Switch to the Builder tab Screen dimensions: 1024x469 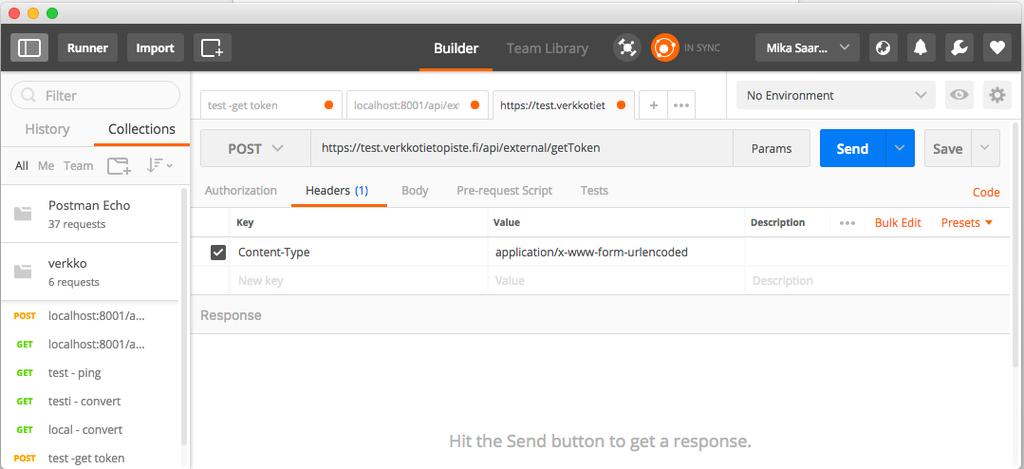pos(456,48)
